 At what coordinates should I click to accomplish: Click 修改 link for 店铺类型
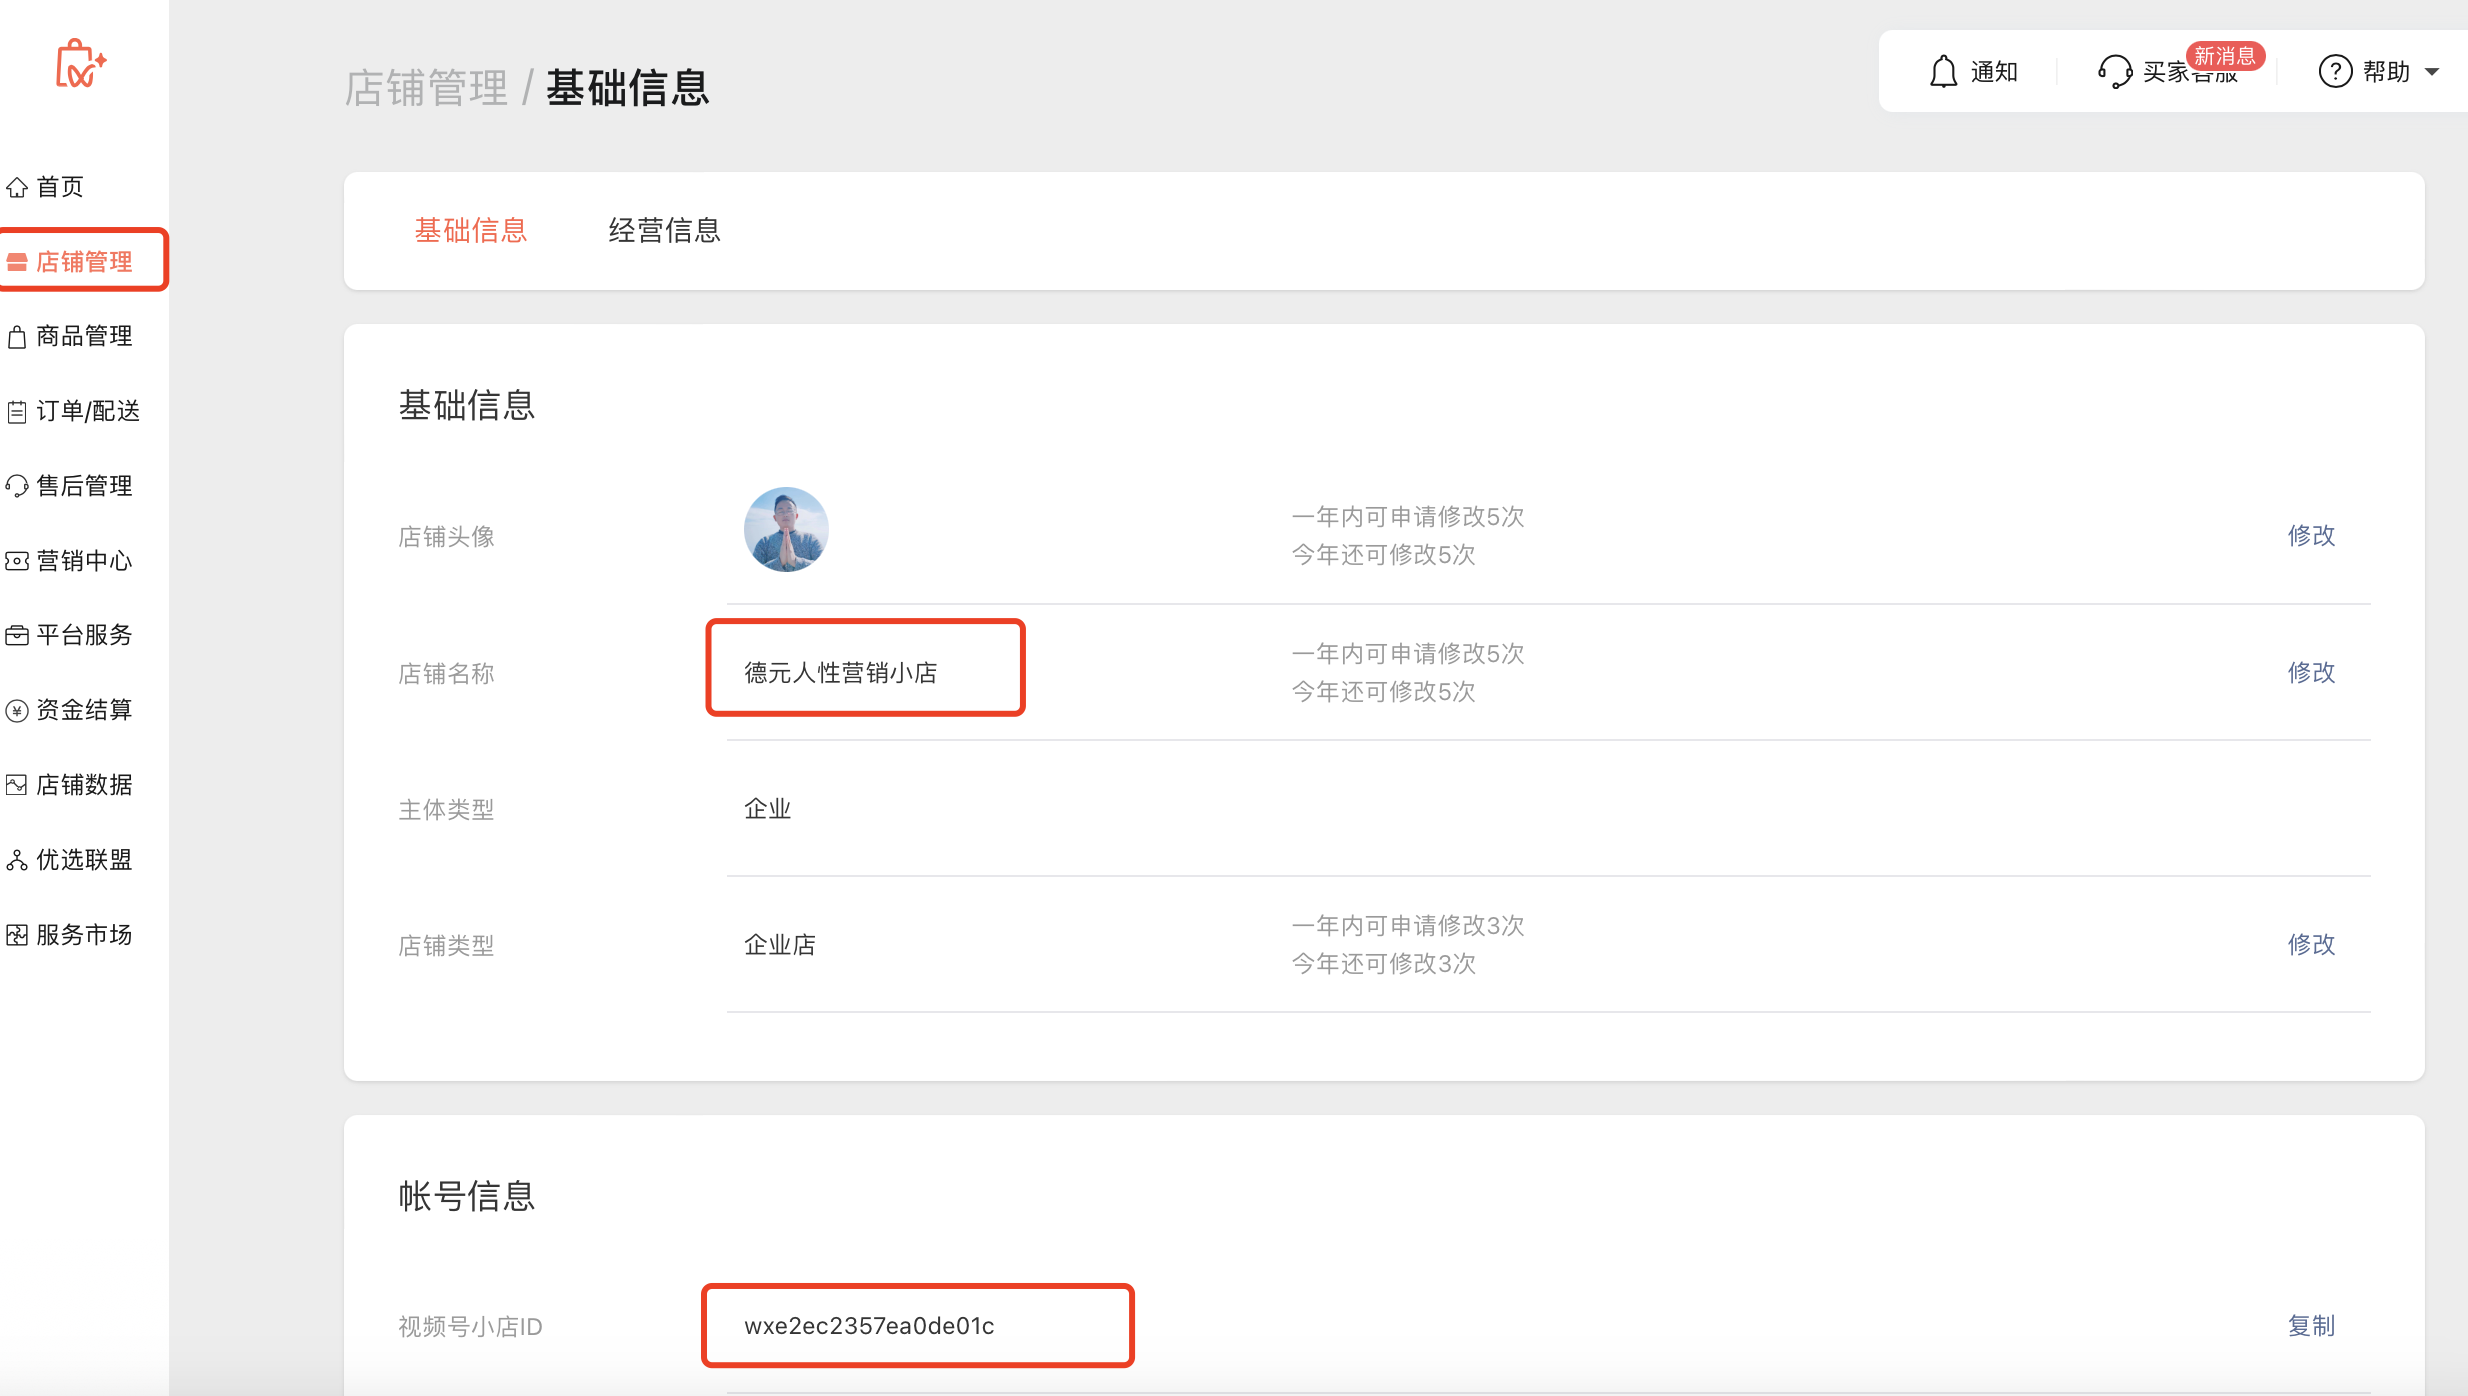pos(2311,944)
